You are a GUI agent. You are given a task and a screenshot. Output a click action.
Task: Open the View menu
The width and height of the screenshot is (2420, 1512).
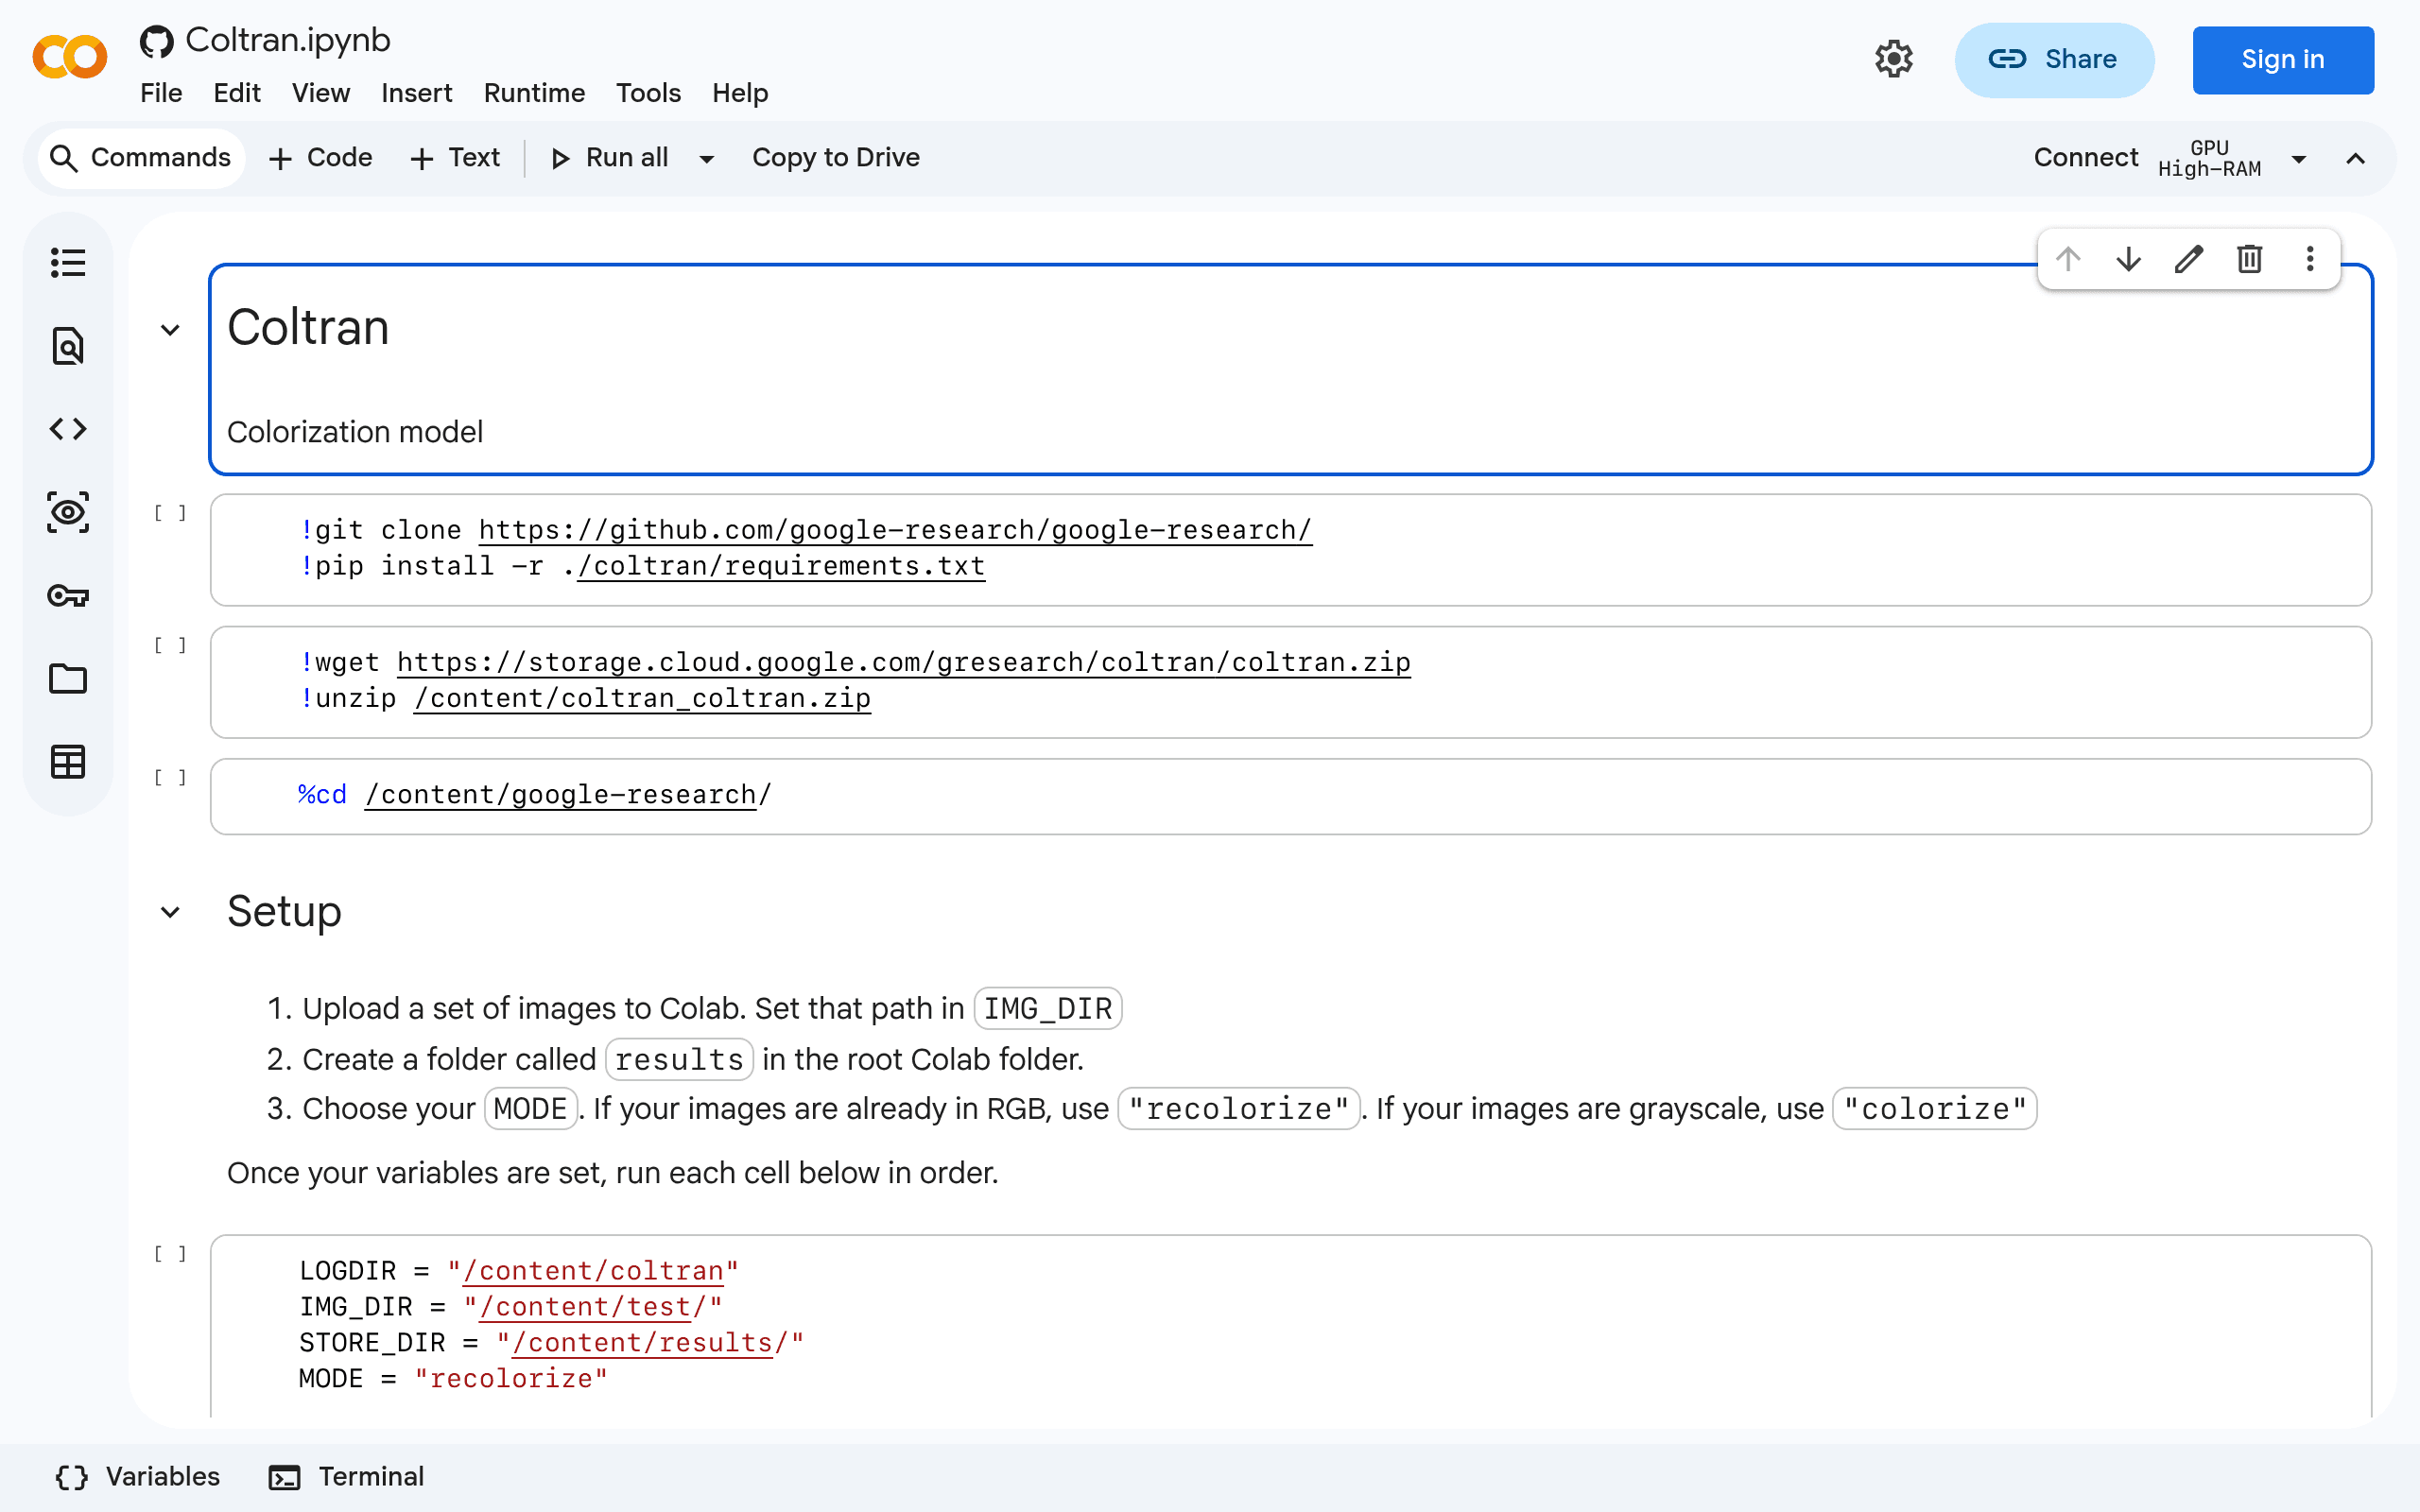coord(321,93)
